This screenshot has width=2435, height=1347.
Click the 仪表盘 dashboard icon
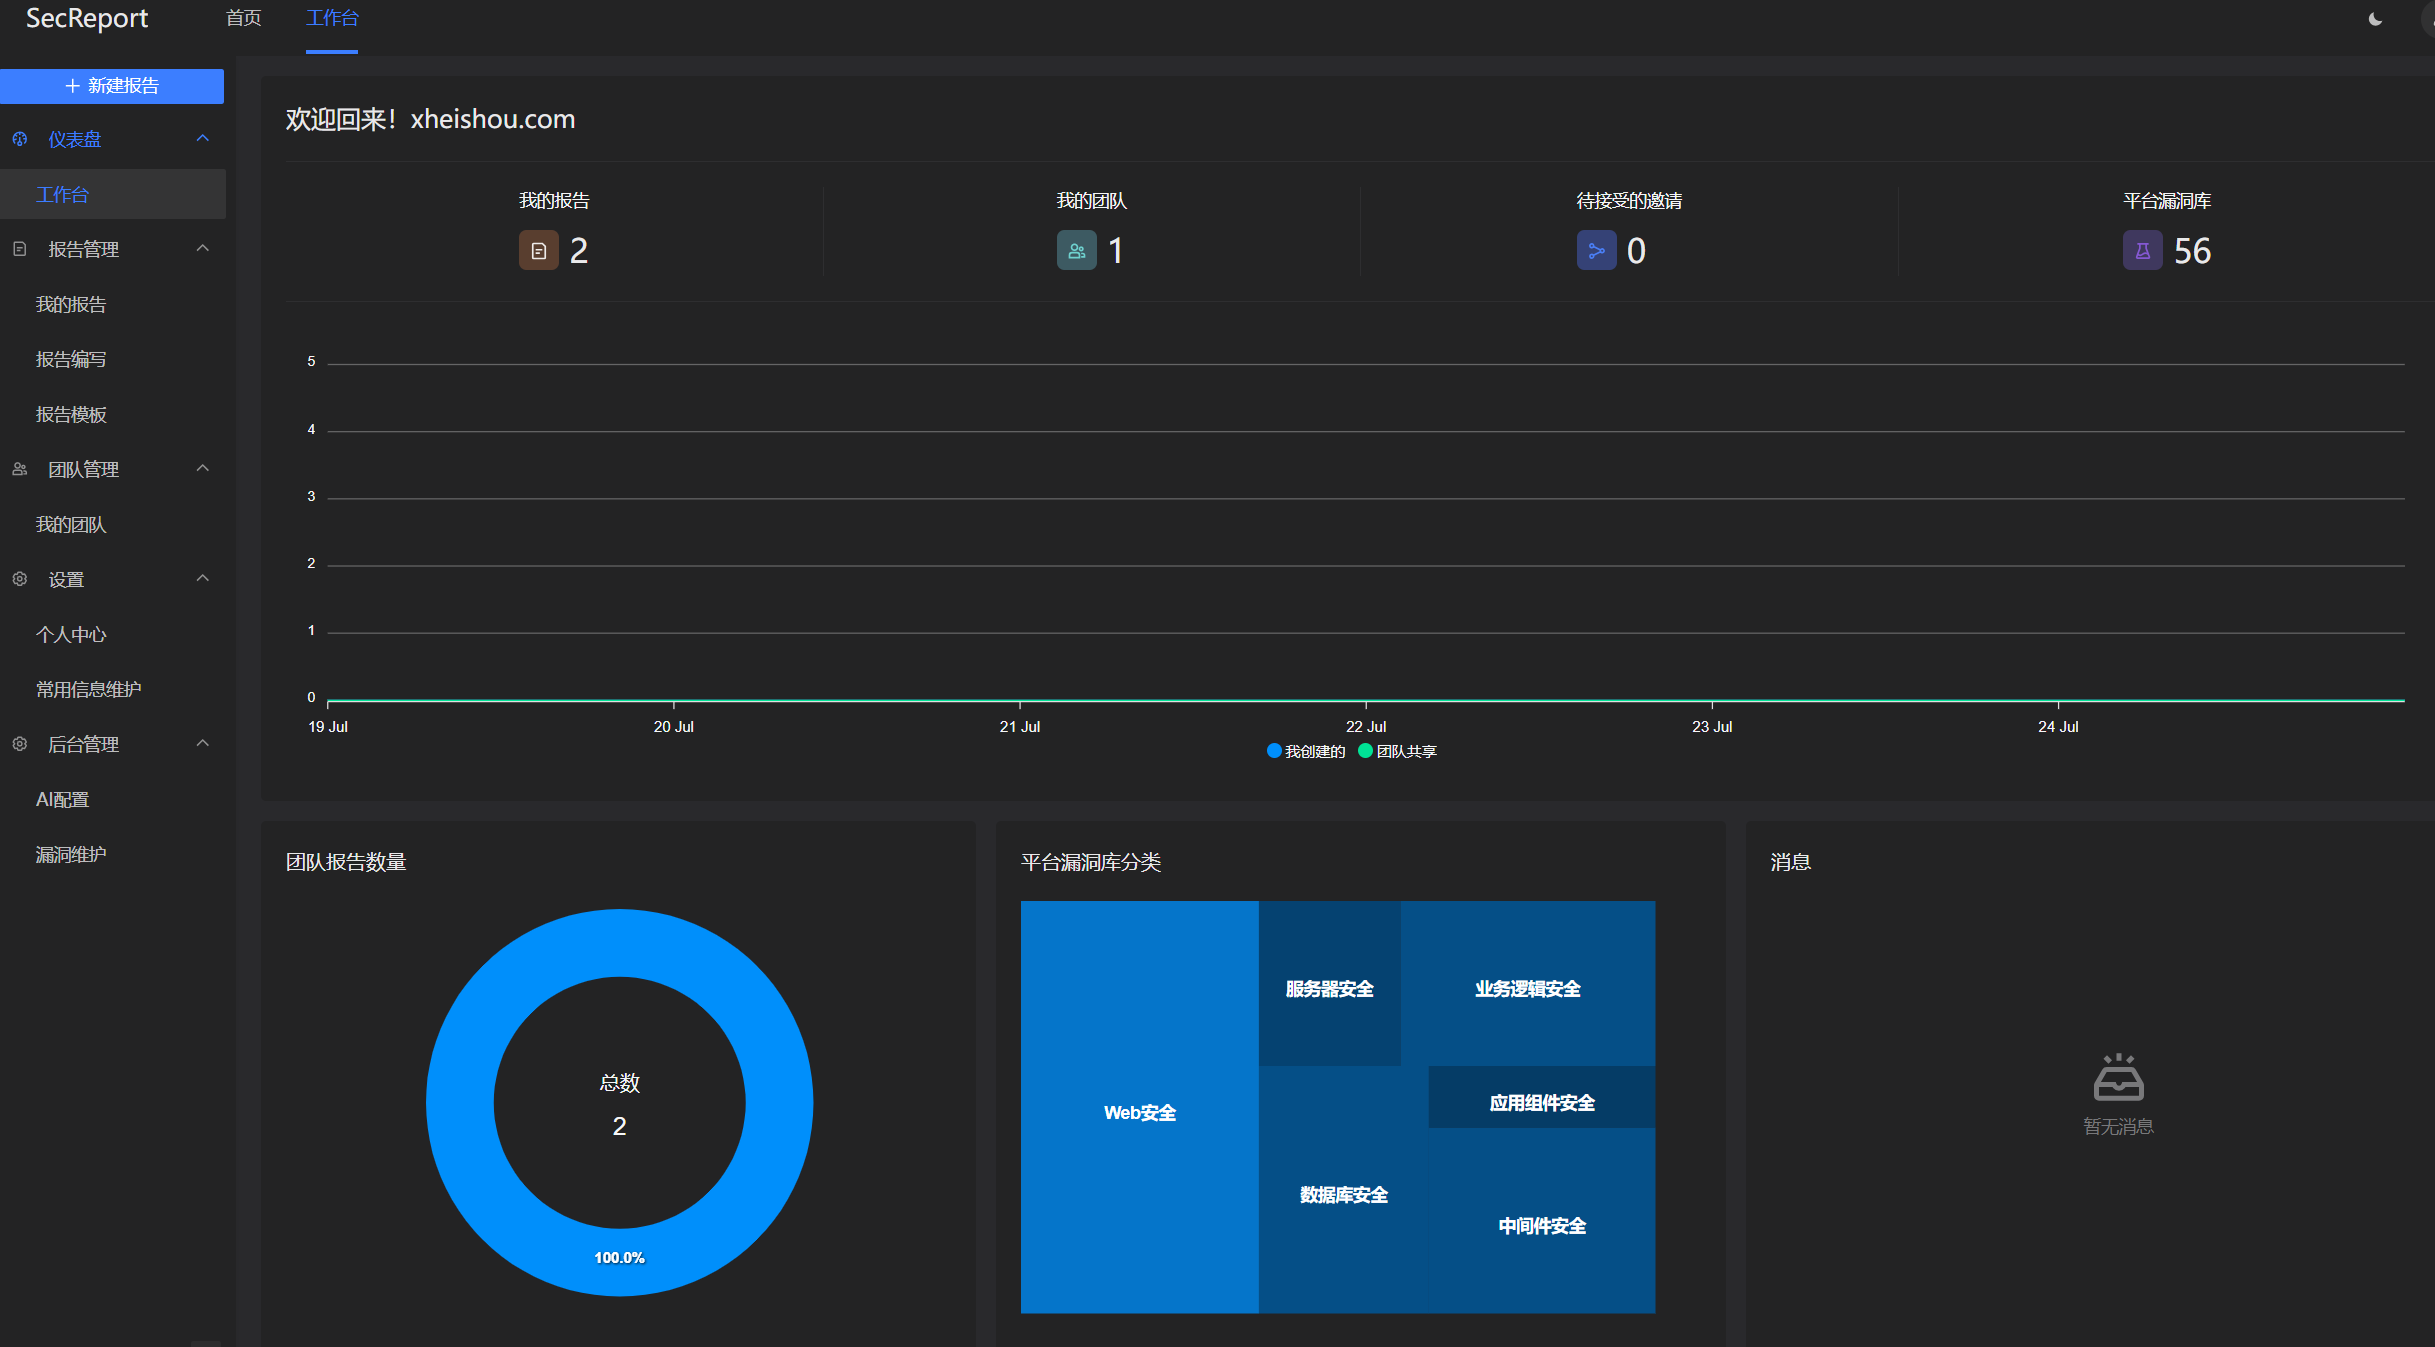pyautogui.click(x=20, y=139)
